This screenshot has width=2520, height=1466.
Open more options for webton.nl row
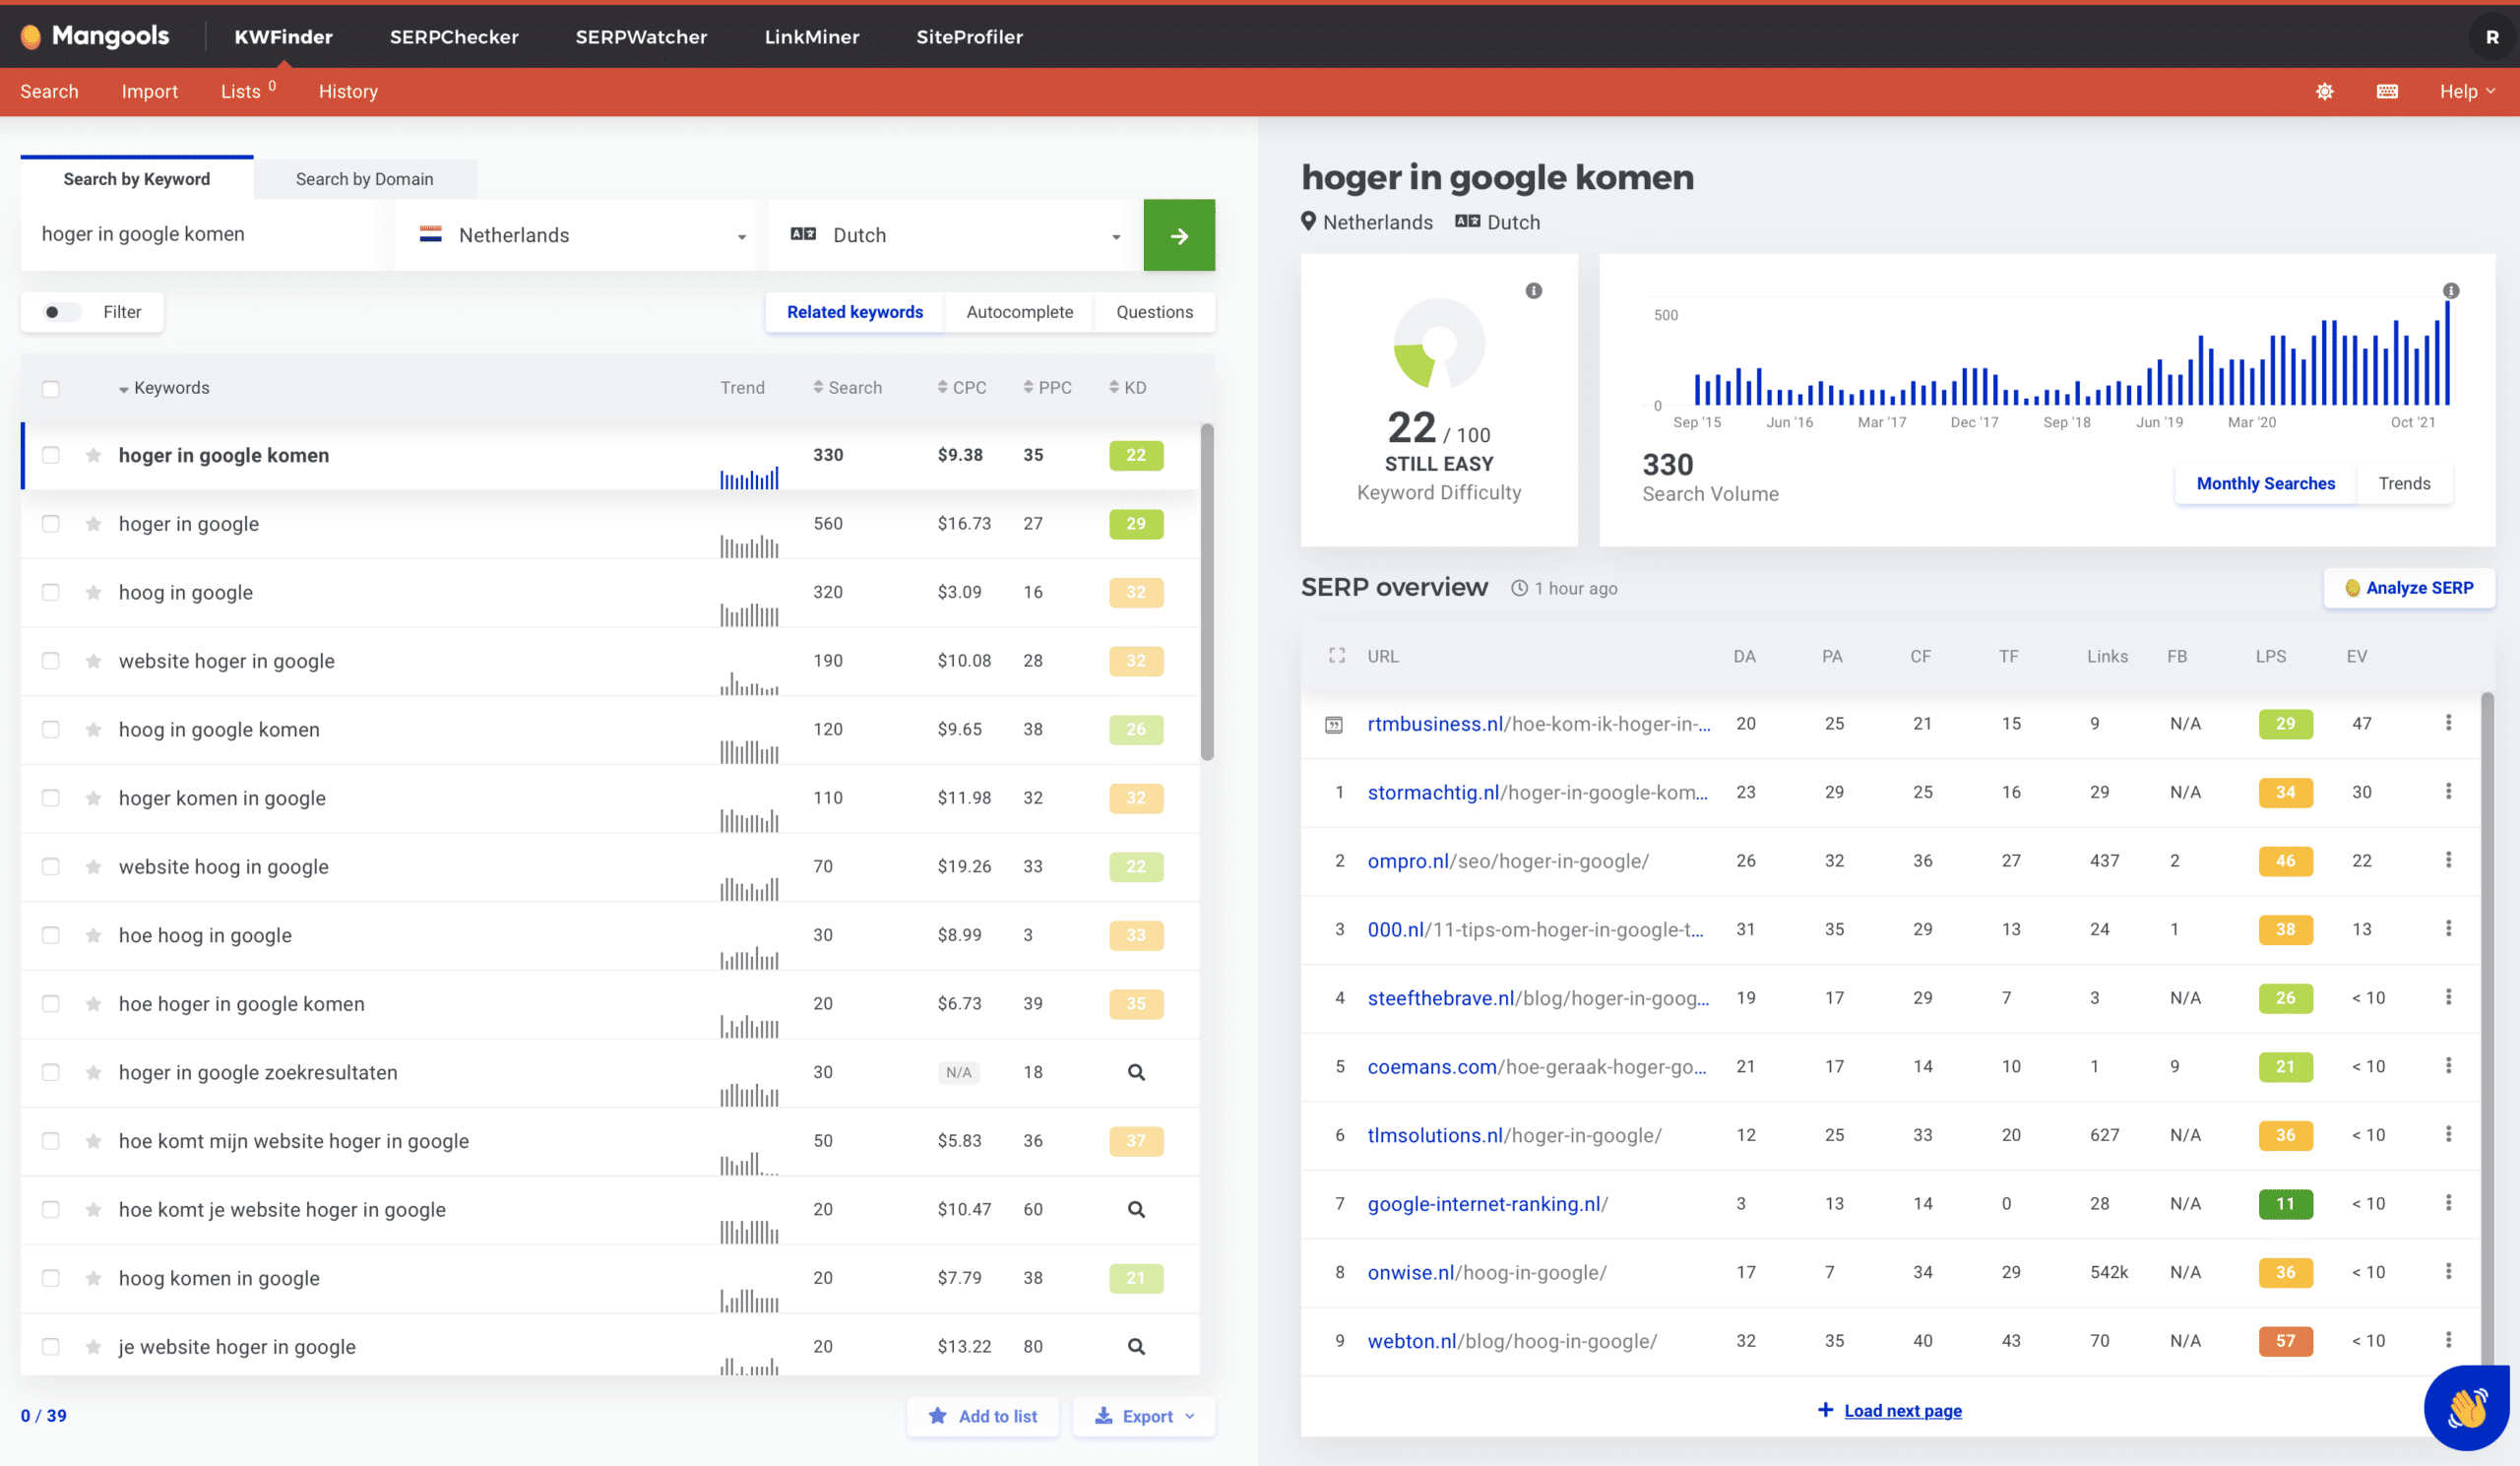pos(2448,1340)
